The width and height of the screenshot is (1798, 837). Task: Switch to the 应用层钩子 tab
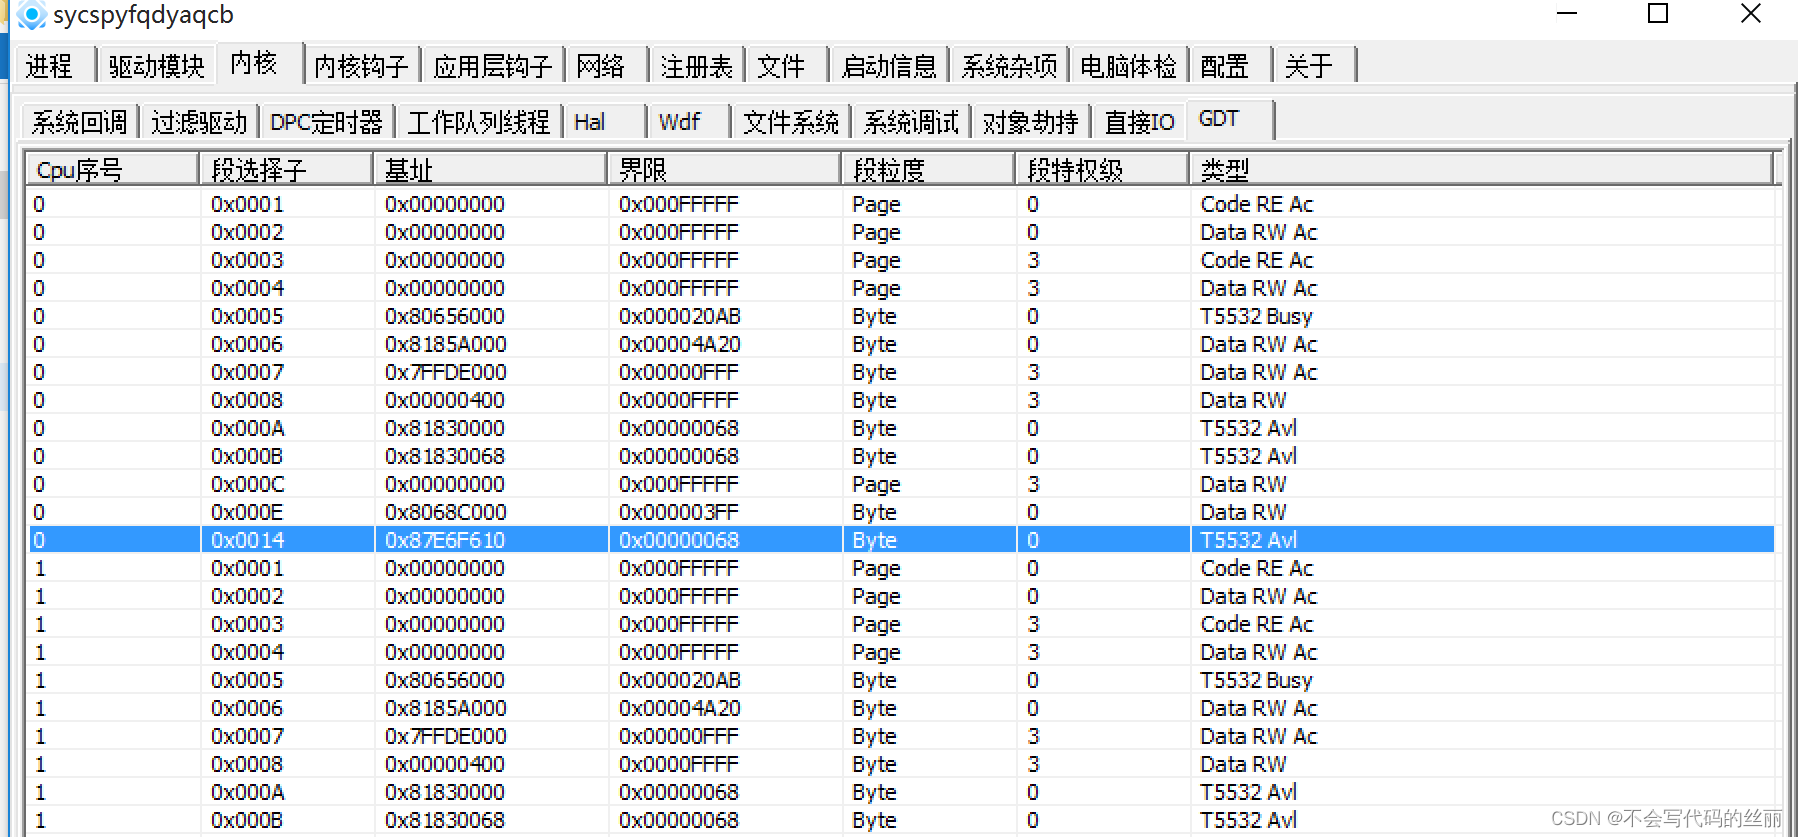pyautogui.click(x=492, y=66)
